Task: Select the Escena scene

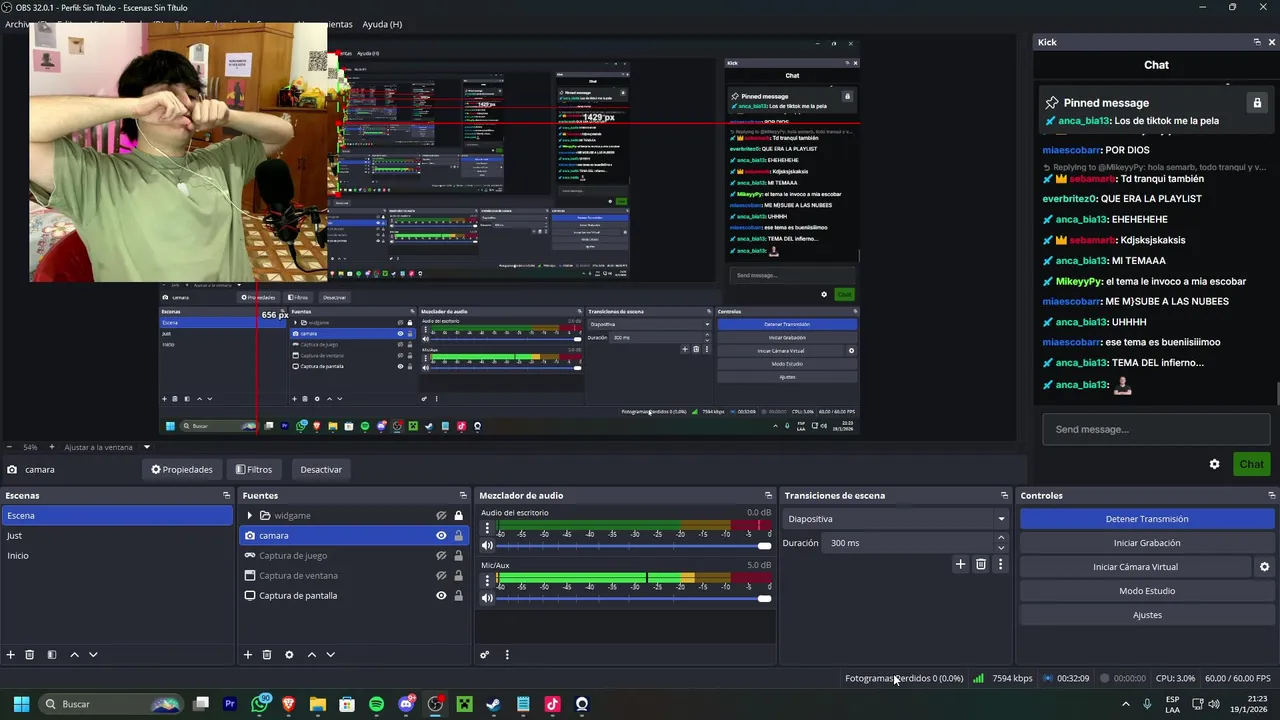Action: tap(117, 516)
